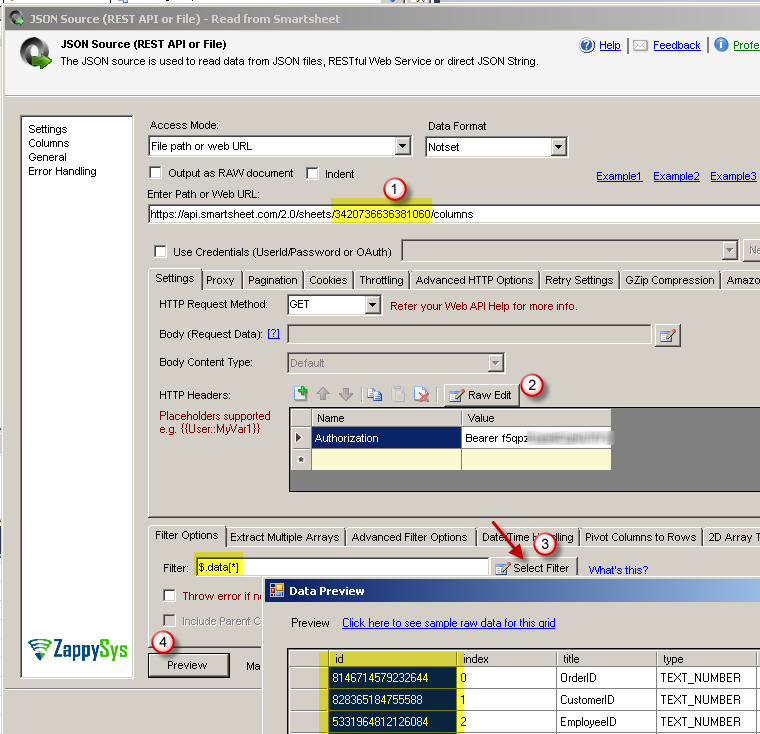Open Advanced Filter Options tab

[410, 537]
